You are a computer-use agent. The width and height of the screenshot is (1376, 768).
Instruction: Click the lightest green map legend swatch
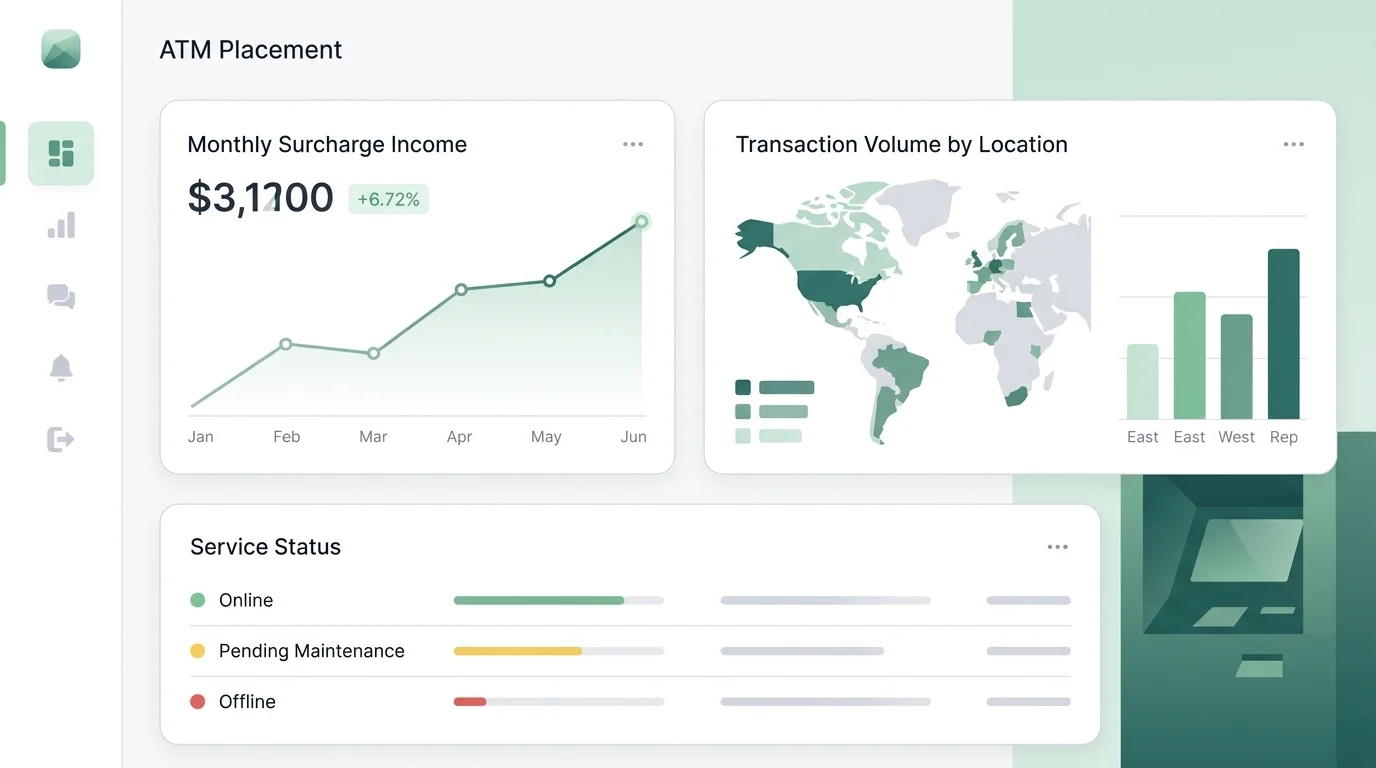tap(743, 435)
